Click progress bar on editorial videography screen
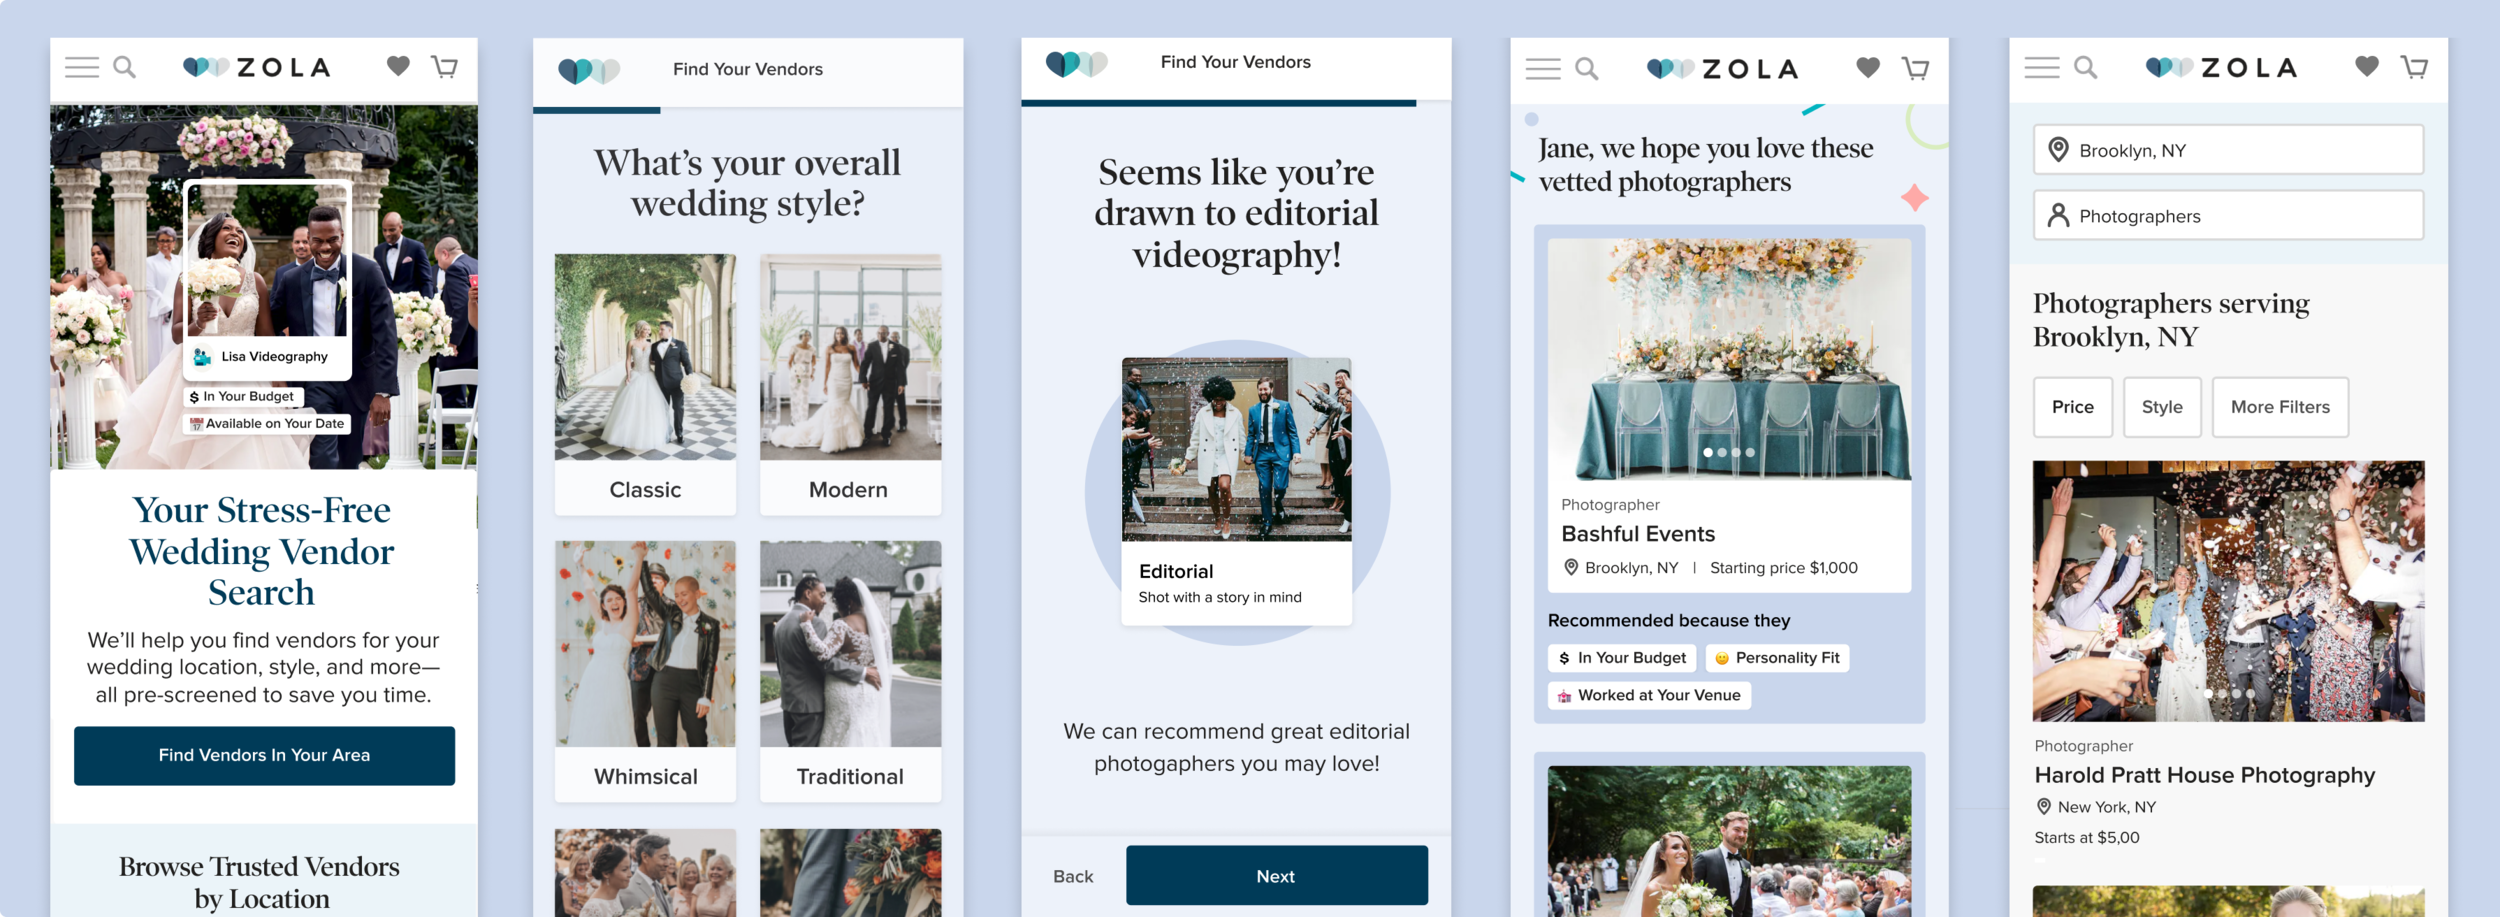This screenshot has width=2500, height=917. tap(1236, 103)
